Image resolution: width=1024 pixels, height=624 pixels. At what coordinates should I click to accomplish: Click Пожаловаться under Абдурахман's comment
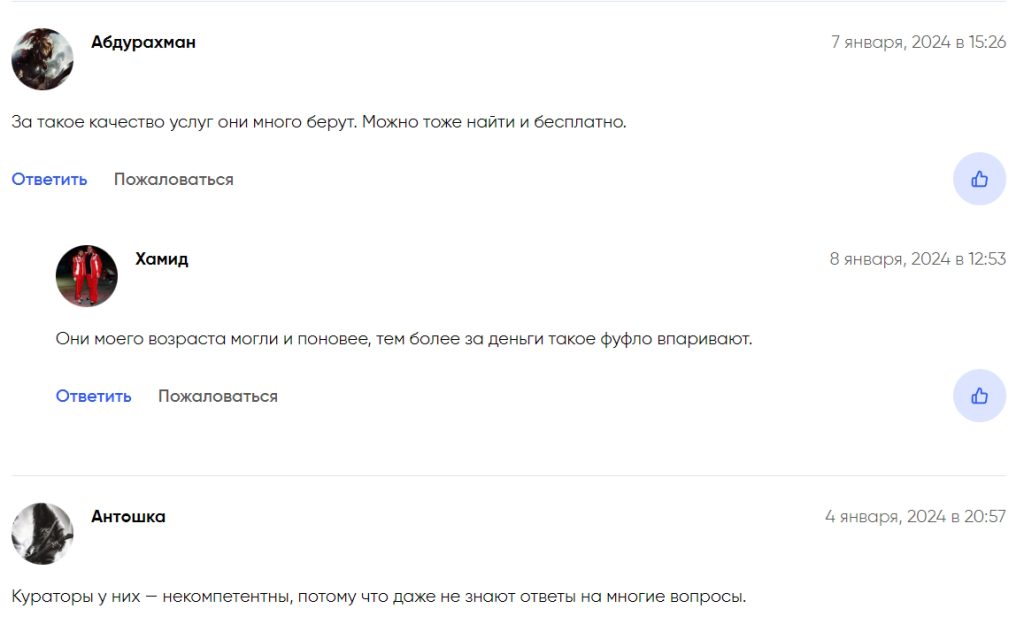coord(174,179)
